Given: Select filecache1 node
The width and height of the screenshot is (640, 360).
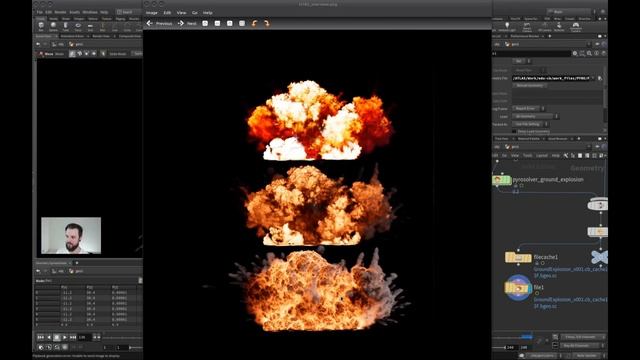Looking at the screenshot, I should [x=518, y=257].
